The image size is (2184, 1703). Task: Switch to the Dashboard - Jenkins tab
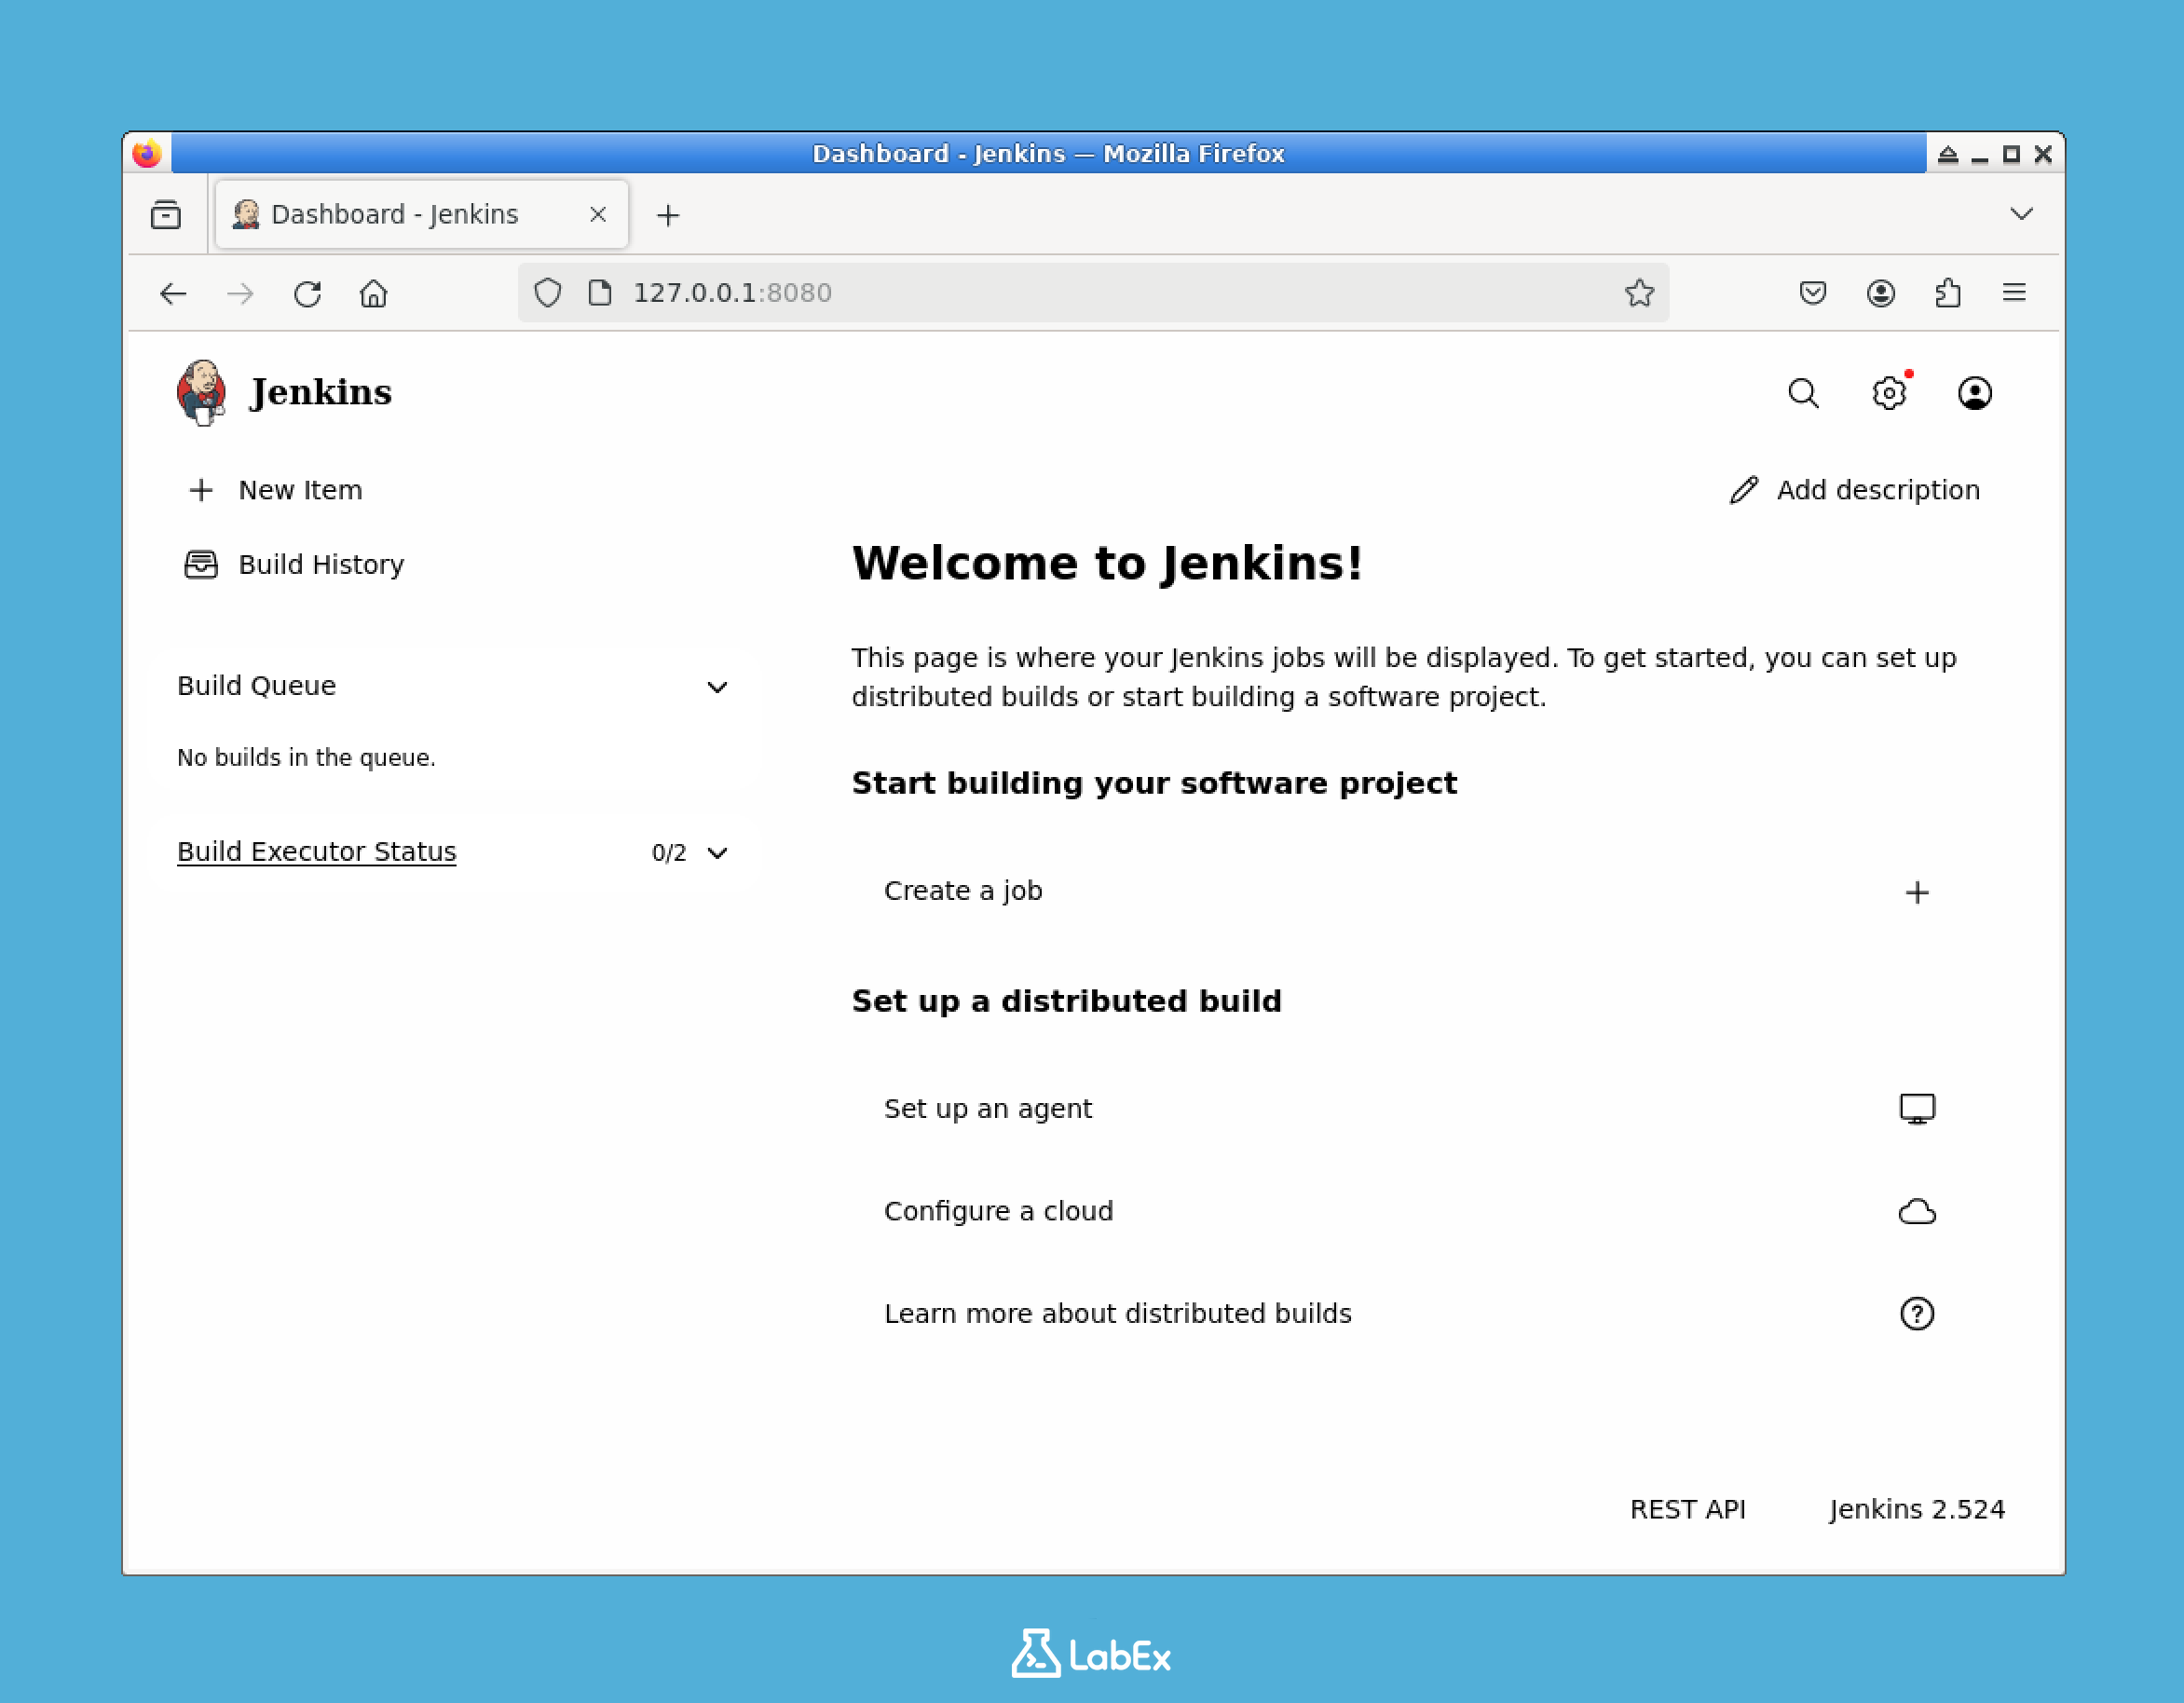pyautogui.click(x=393, y=213)
